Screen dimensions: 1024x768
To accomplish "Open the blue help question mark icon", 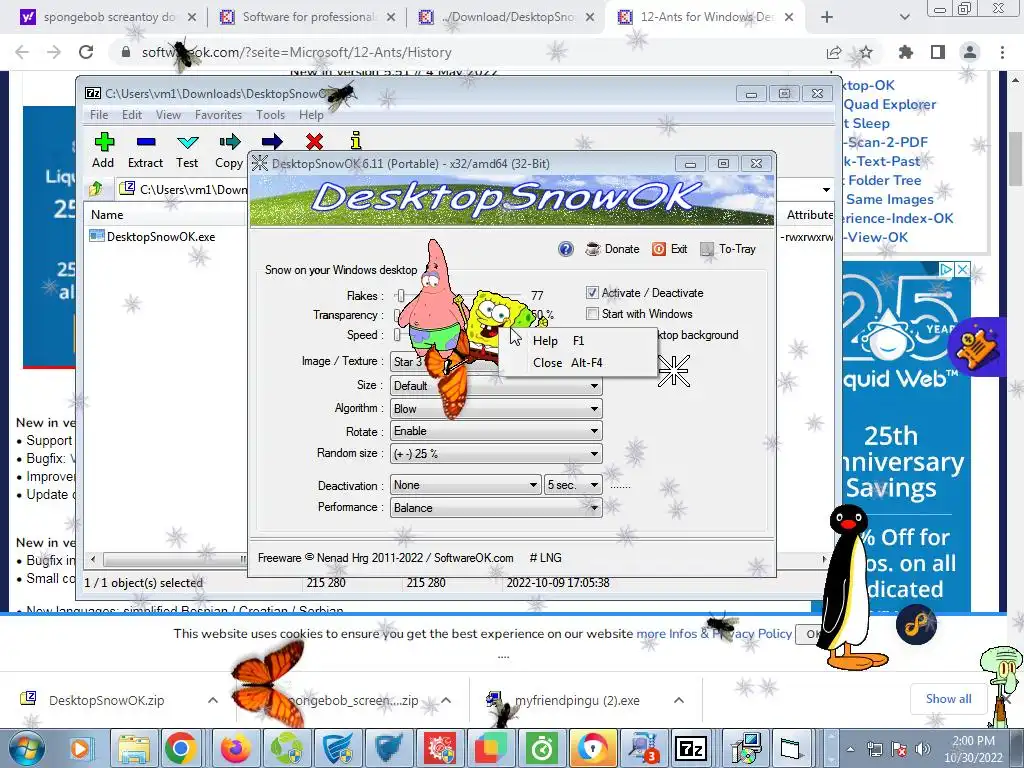I will (566, 249).
